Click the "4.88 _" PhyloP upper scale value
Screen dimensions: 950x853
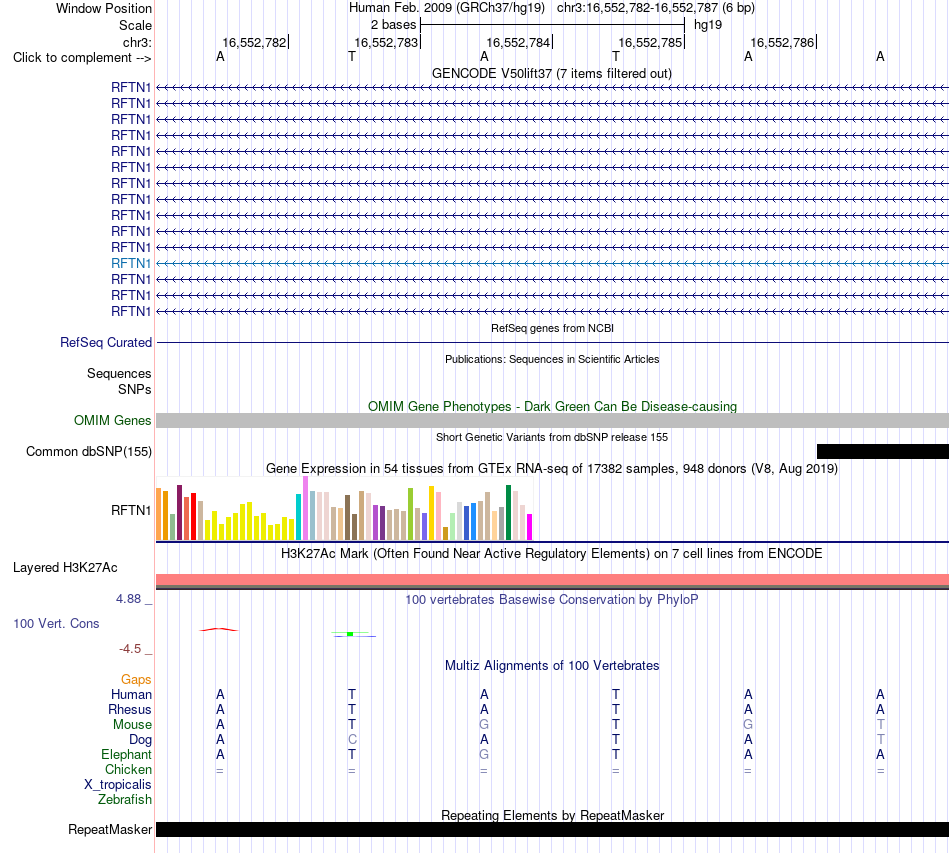click(134, 599)
